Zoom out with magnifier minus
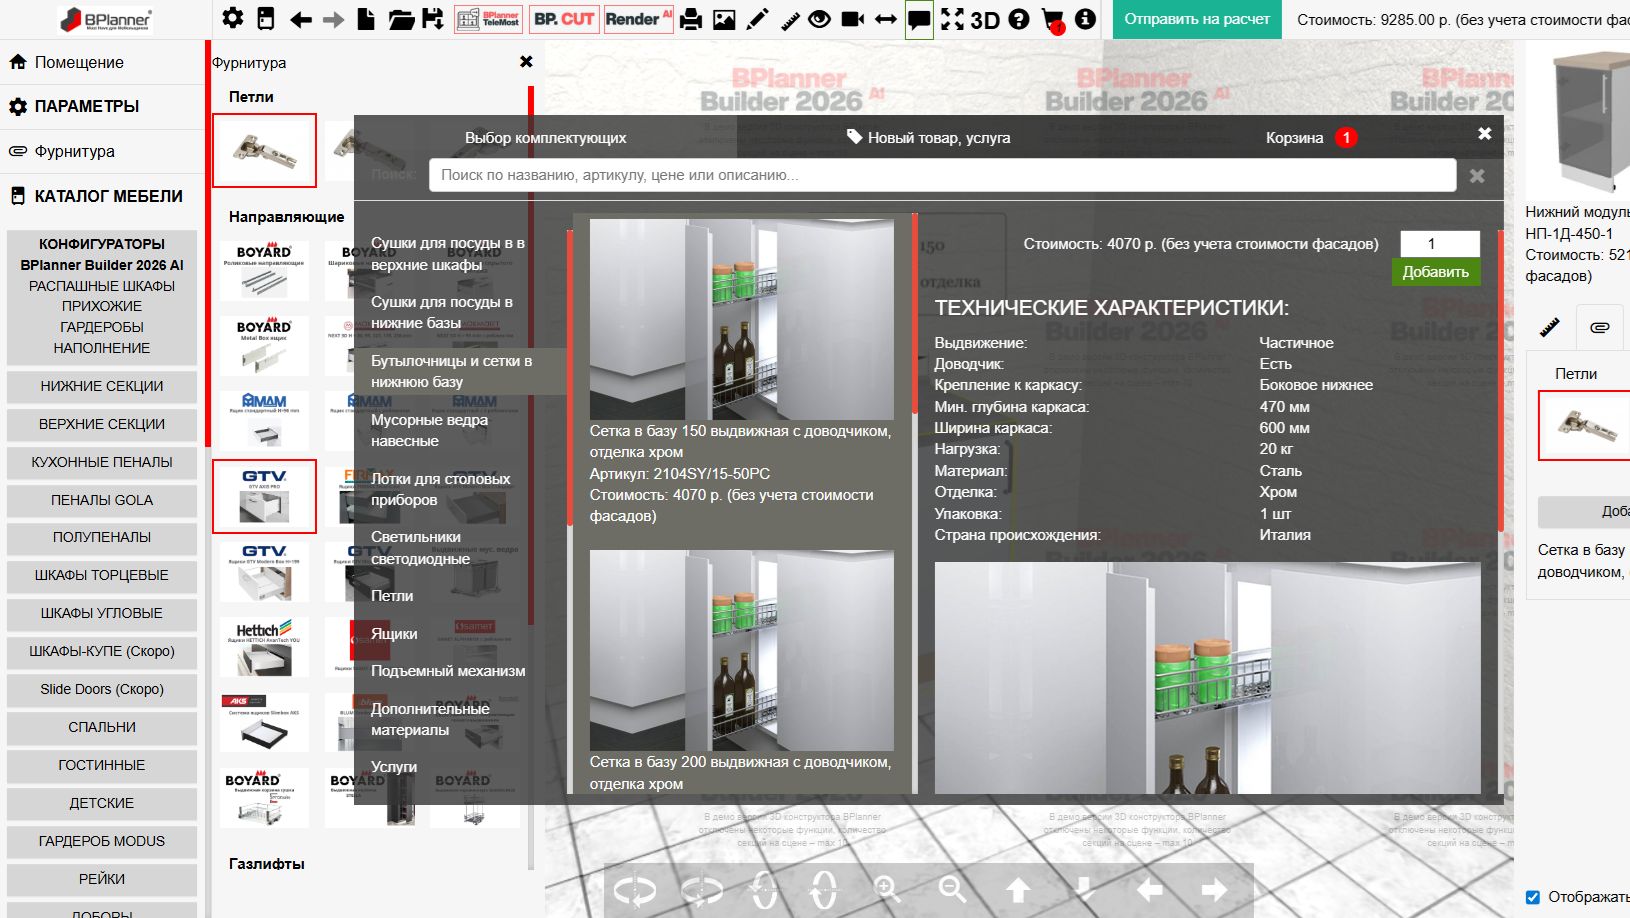1630x918 pixels. coord(953,889)
